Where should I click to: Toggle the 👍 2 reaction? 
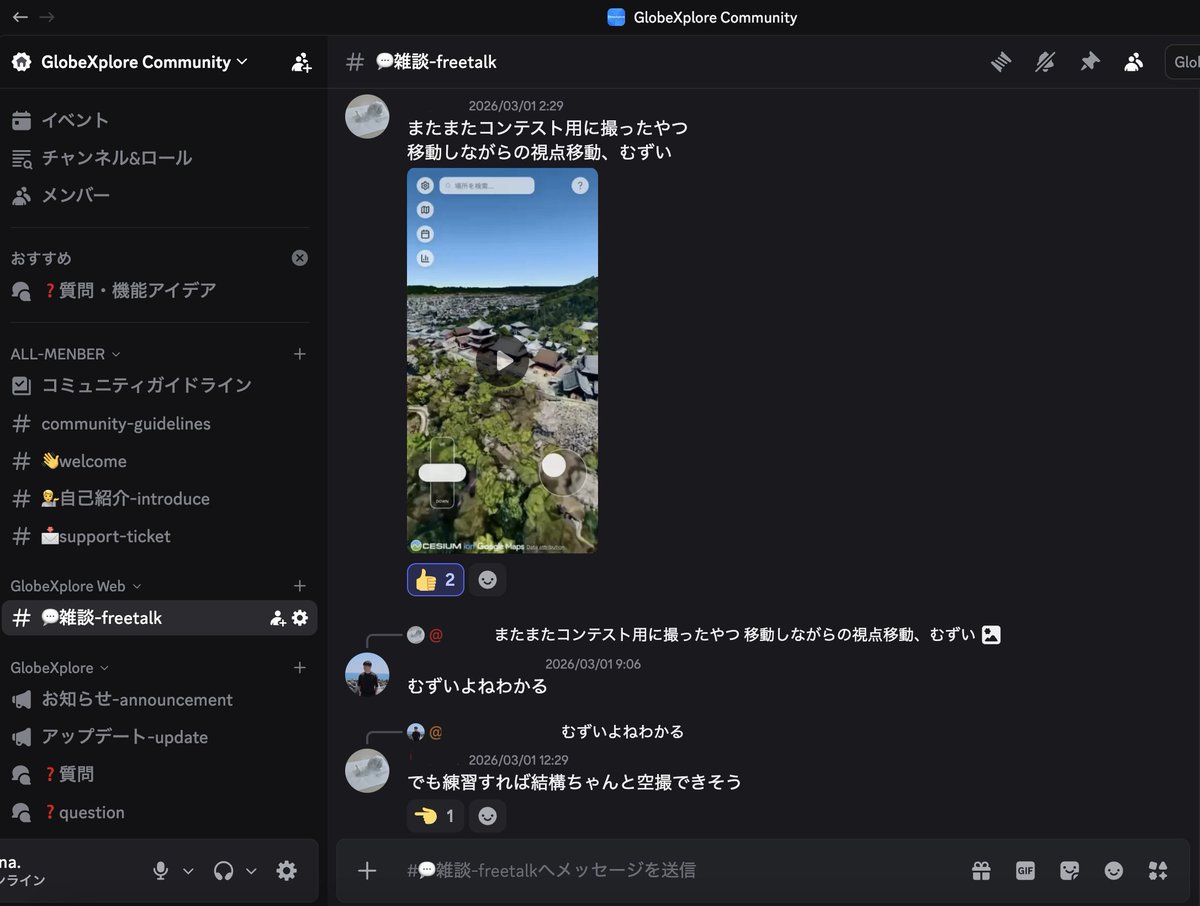[x=435, y=580]
